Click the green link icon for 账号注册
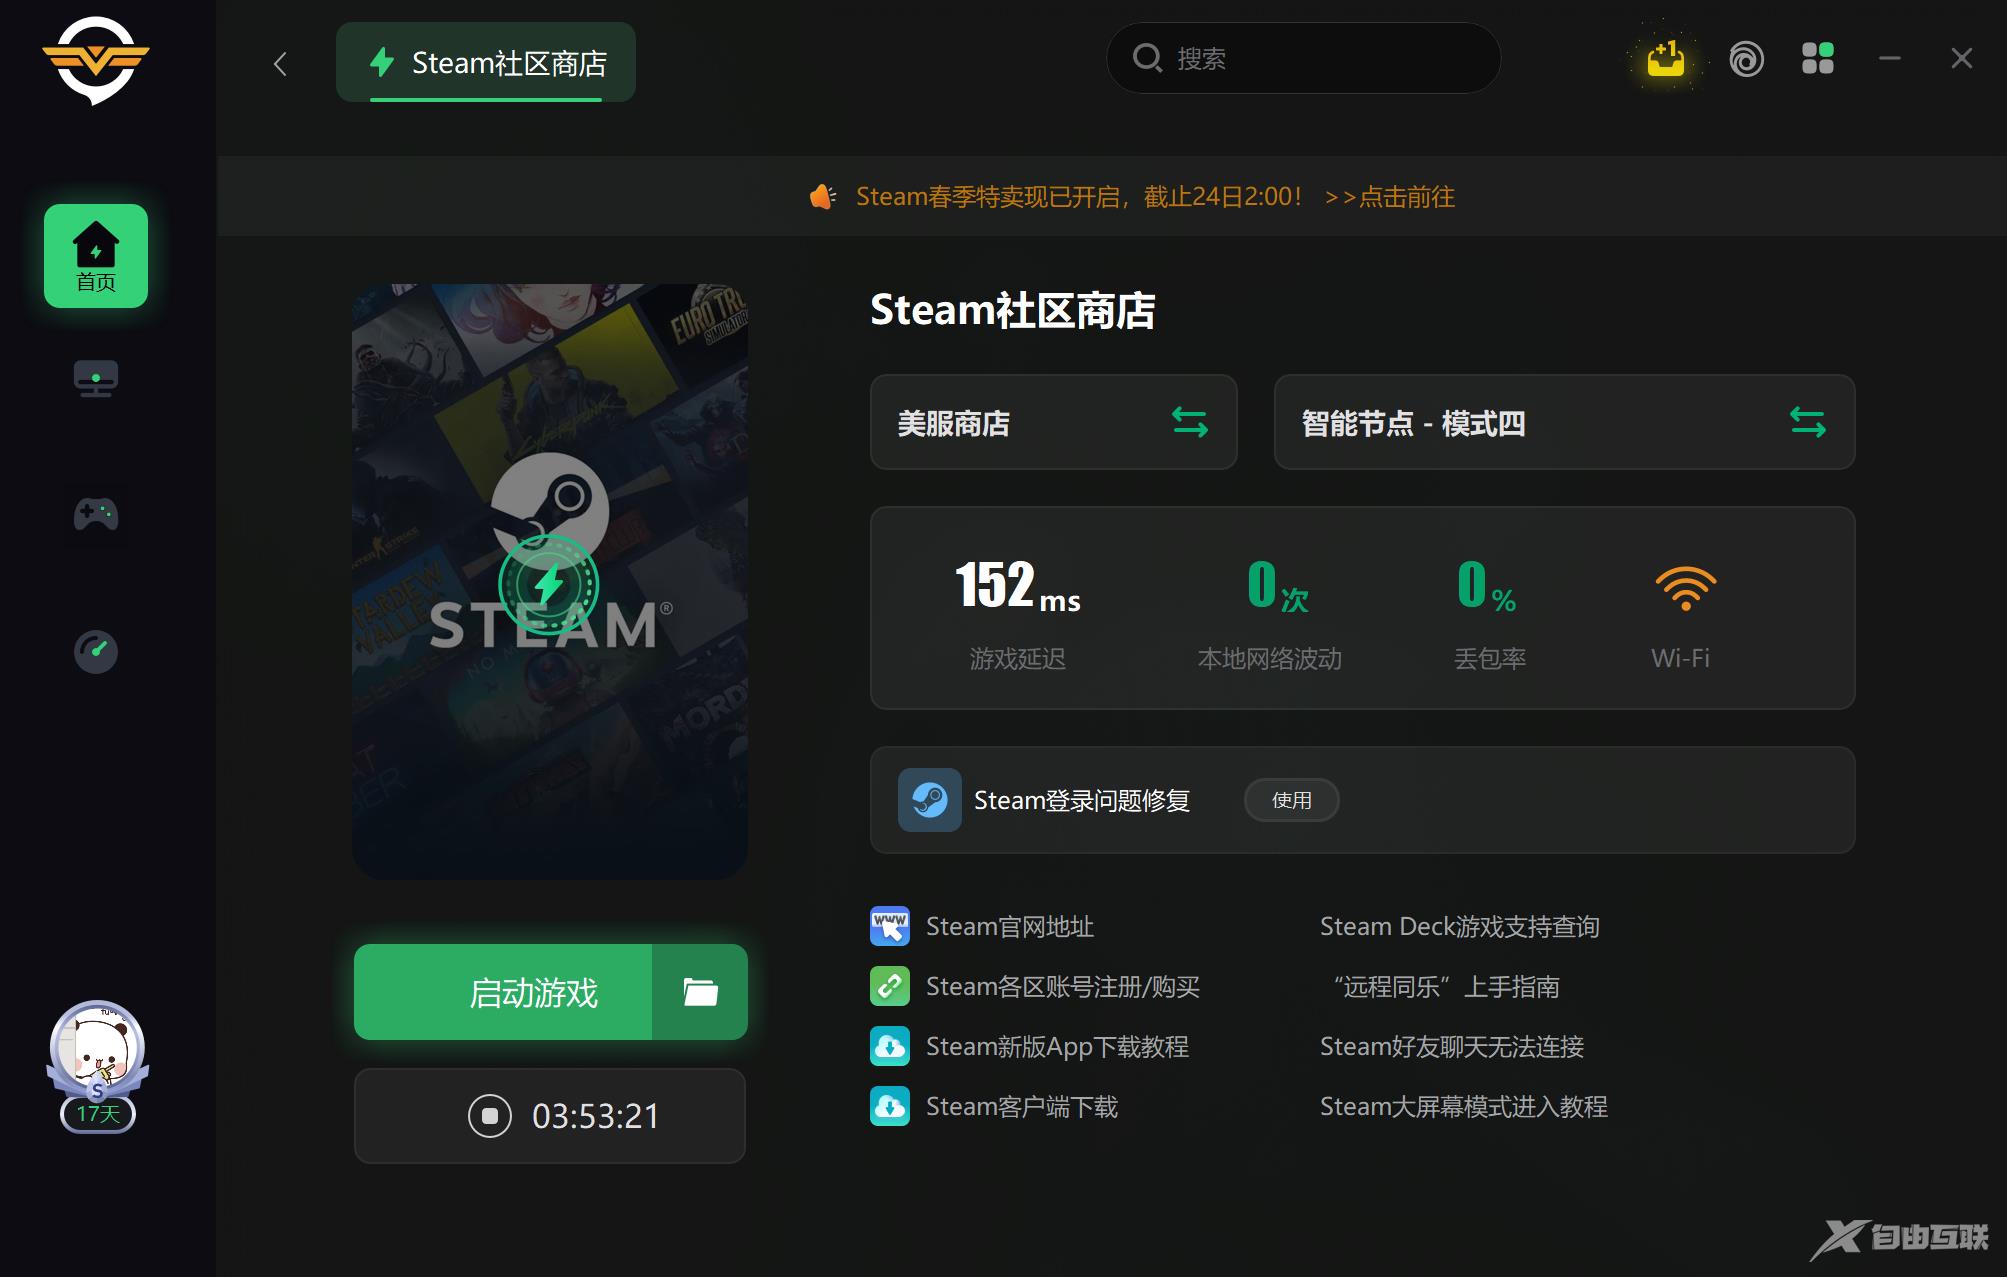Viewport: 2007px width, 1277px height. pos(890,986)
